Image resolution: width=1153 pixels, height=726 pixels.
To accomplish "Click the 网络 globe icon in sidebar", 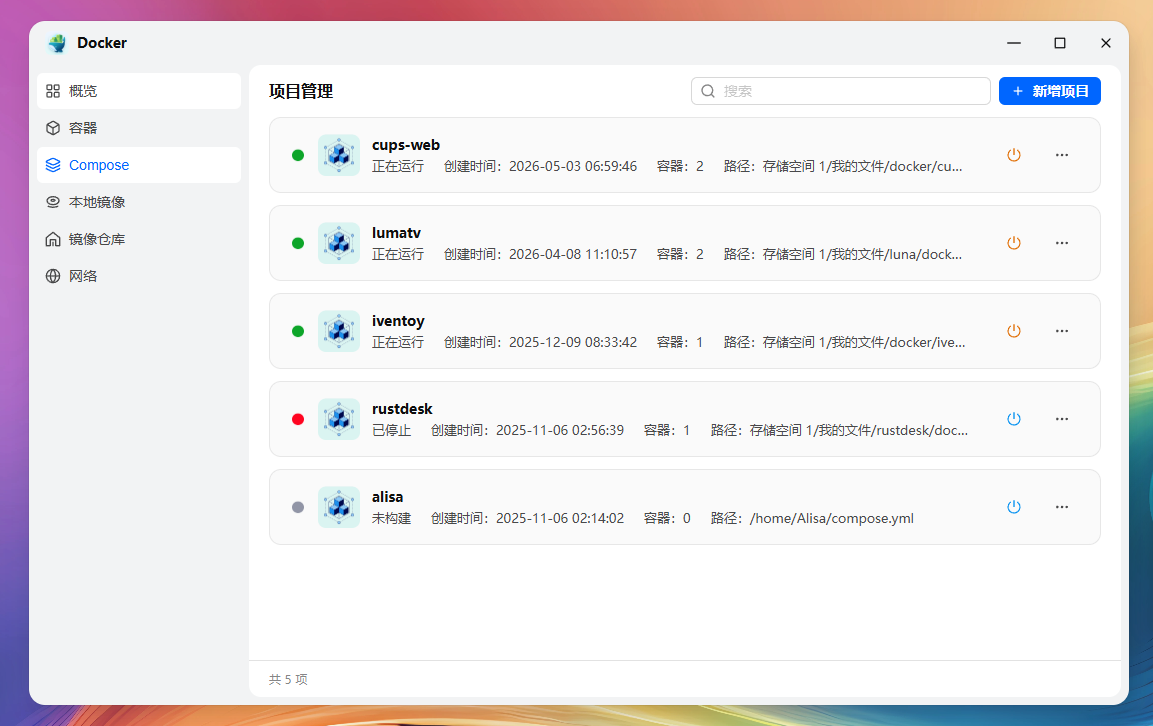I will [53, 276].
